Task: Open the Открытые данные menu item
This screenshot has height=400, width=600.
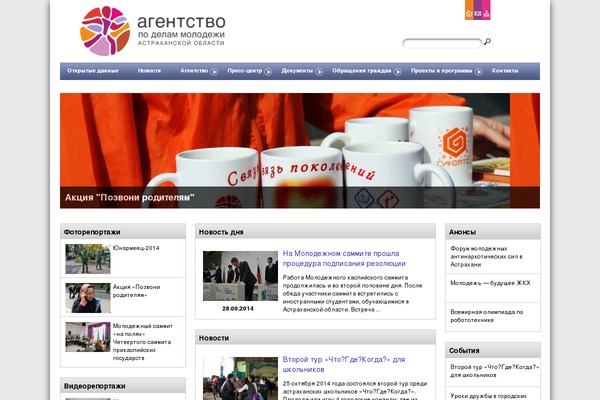Action: [x=93, y=71]
